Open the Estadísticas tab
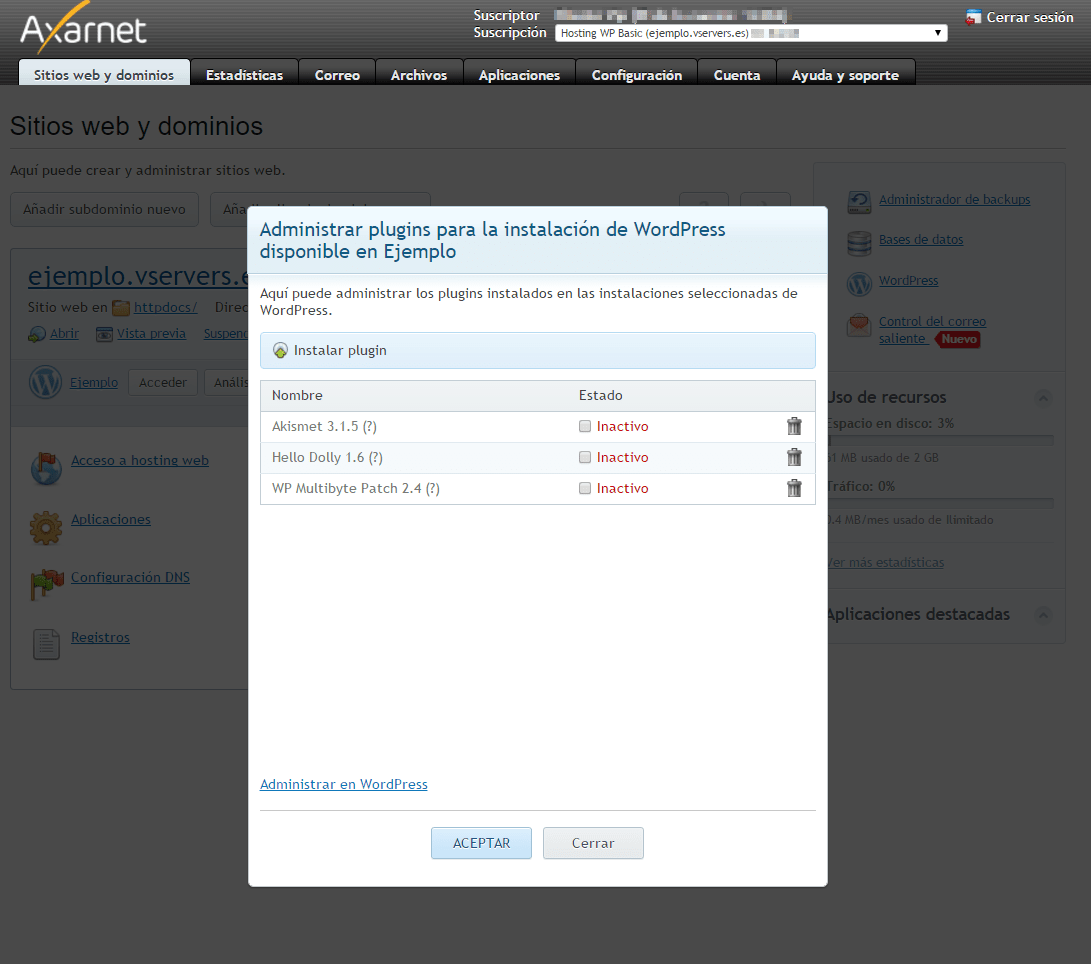Screen dimensions: 1091x964 click(x=244, y=74)
